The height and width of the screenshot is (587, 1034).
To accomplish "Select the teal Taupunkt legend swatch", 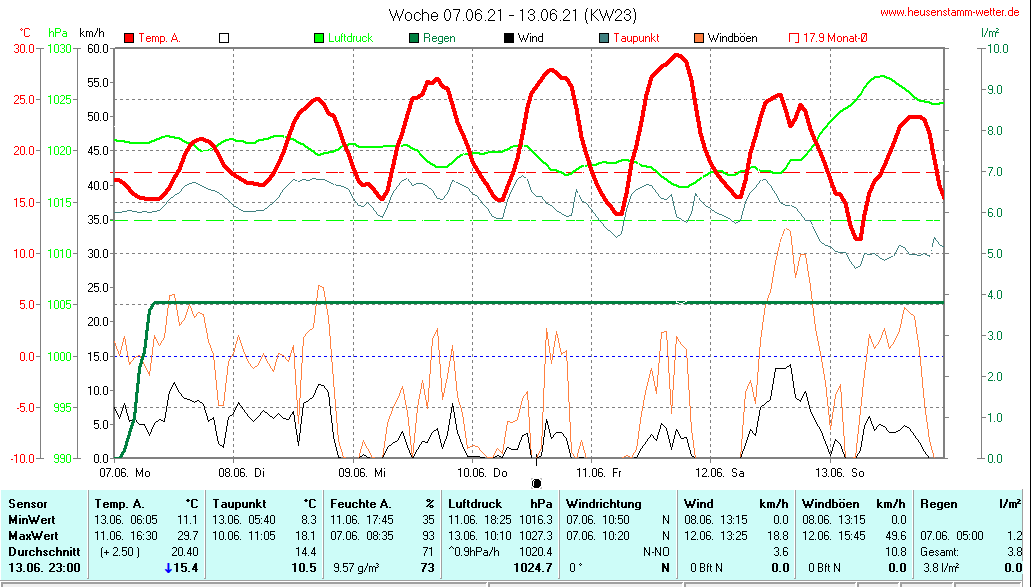I will 604,38.
